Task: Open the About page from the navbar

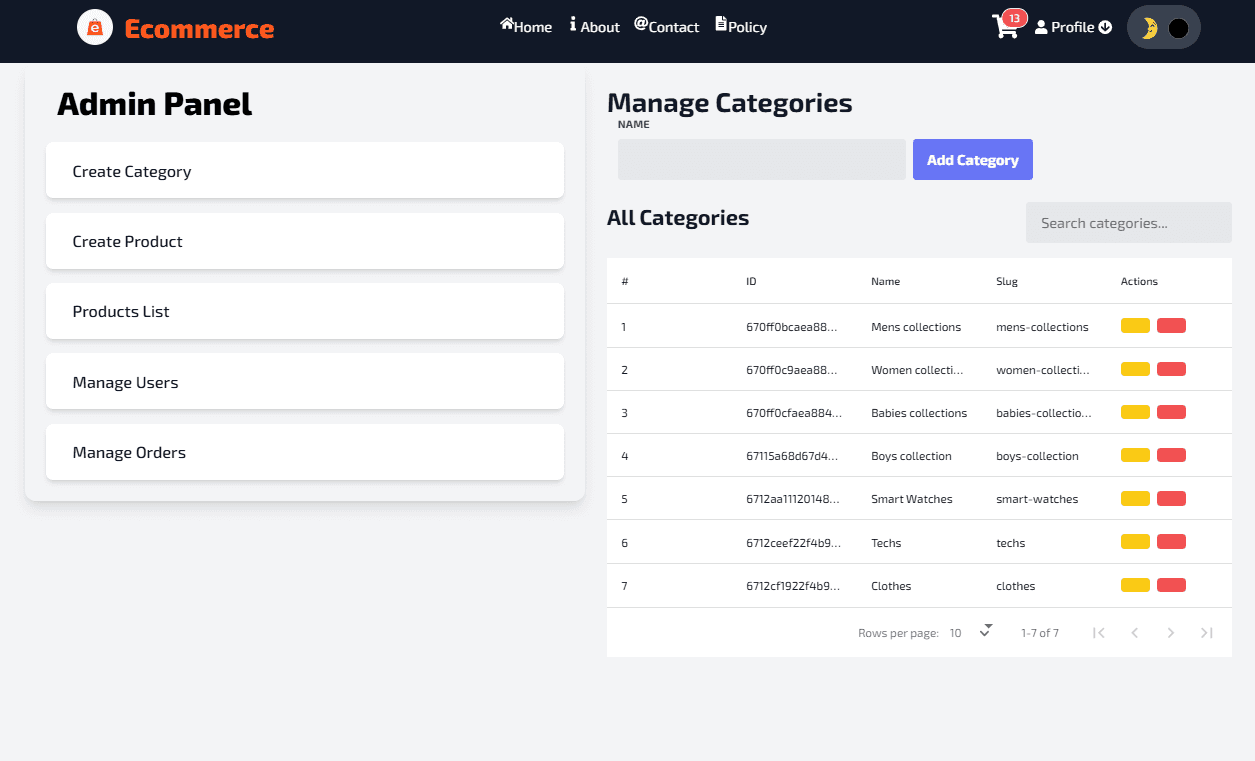Action: (x=594, y=27)
